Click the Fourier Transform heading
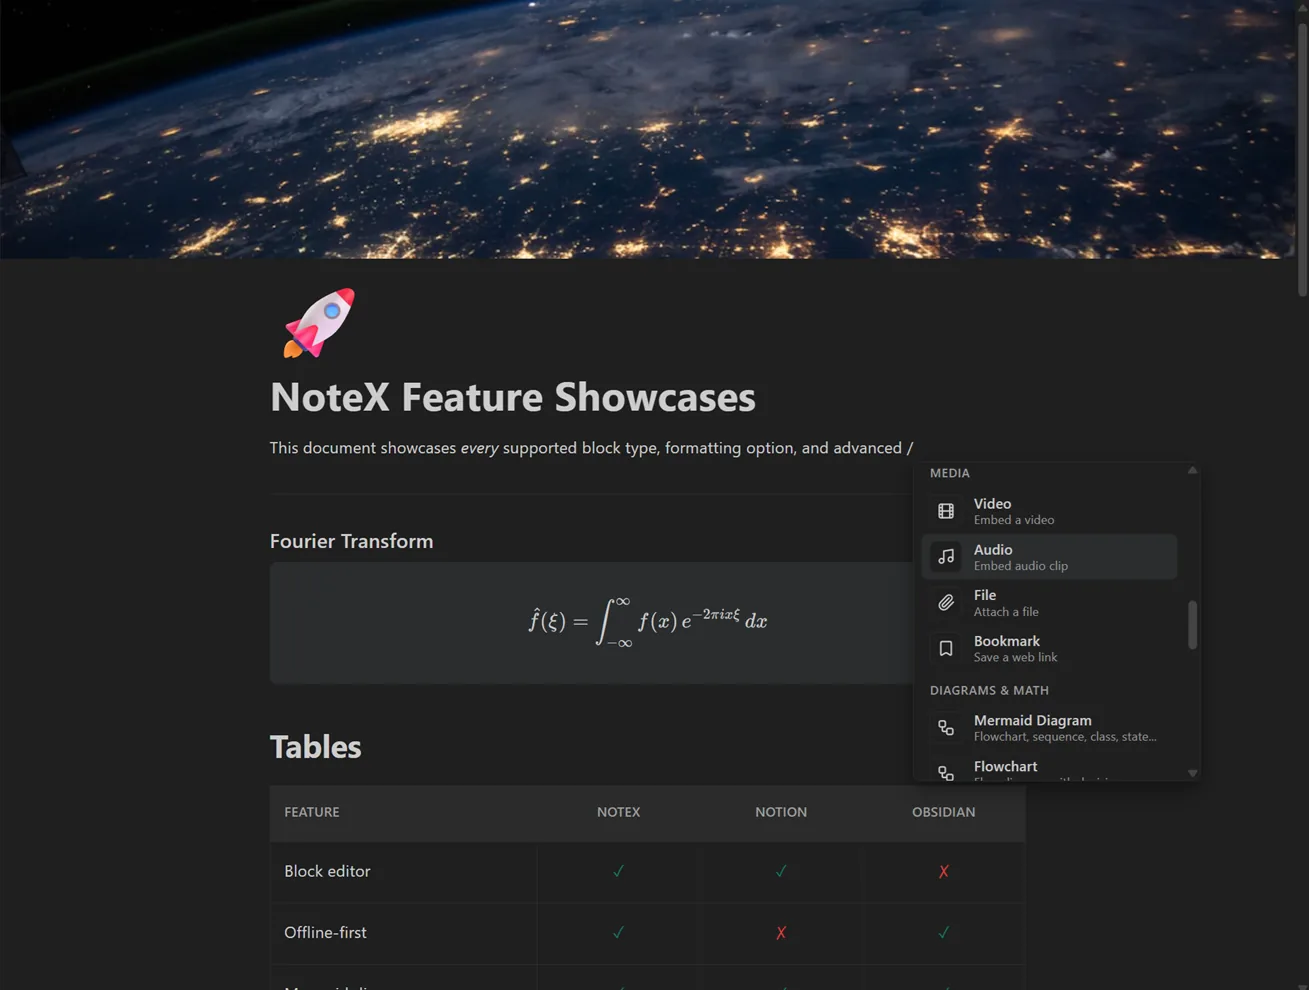The image size is (1309, 990). point(352,541)
